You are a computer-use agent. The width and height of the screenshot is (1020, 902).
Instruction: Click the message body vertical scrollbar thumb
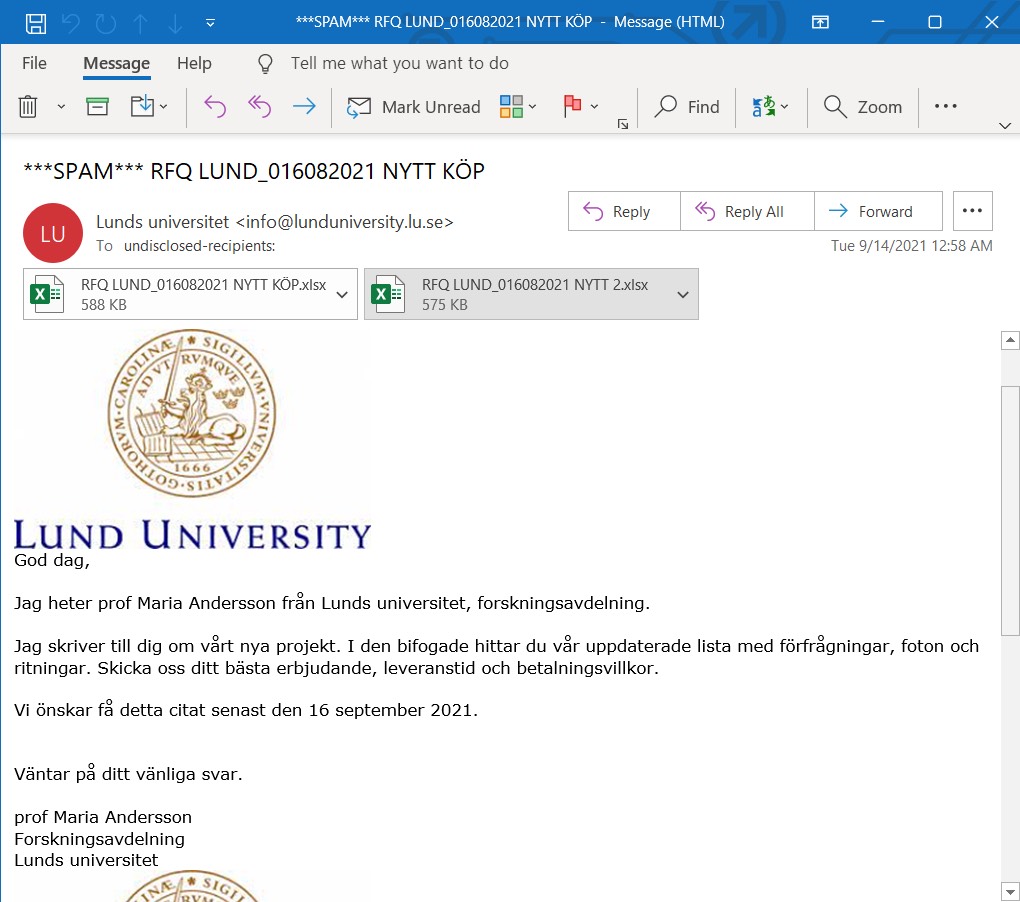1010,510
